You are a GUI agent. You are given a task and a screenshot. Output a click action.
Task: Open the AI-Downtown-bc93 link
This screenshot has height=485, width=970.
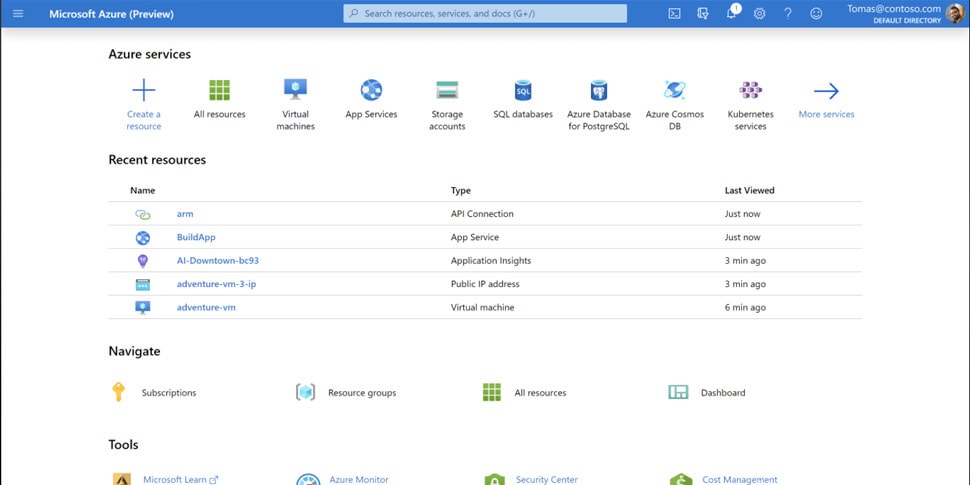coord(218,261)
